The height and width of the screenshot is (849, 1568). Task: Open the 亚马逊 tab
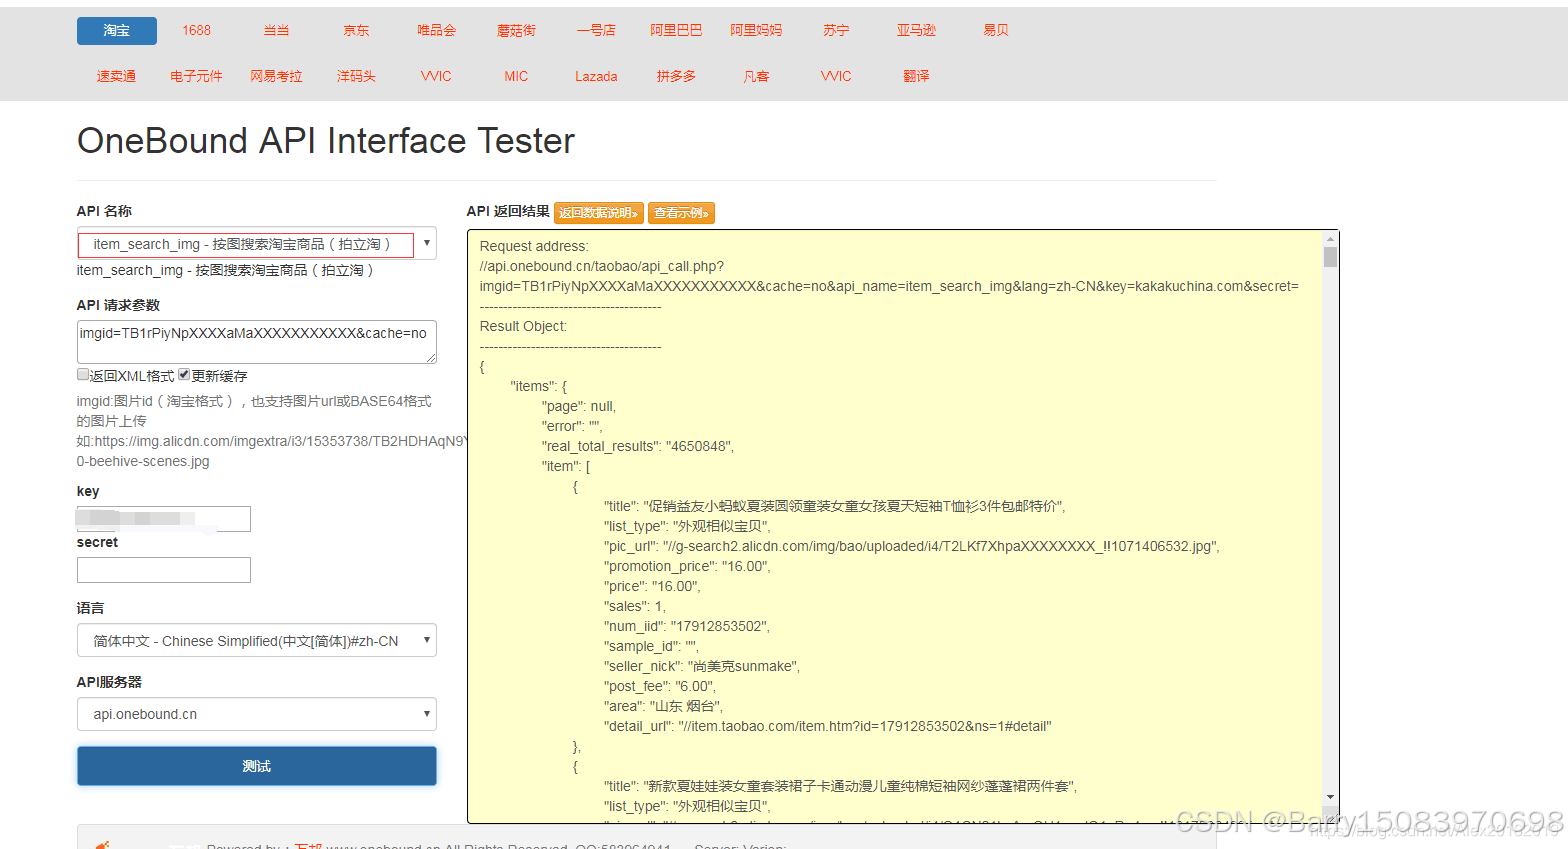tap(917, 31)
